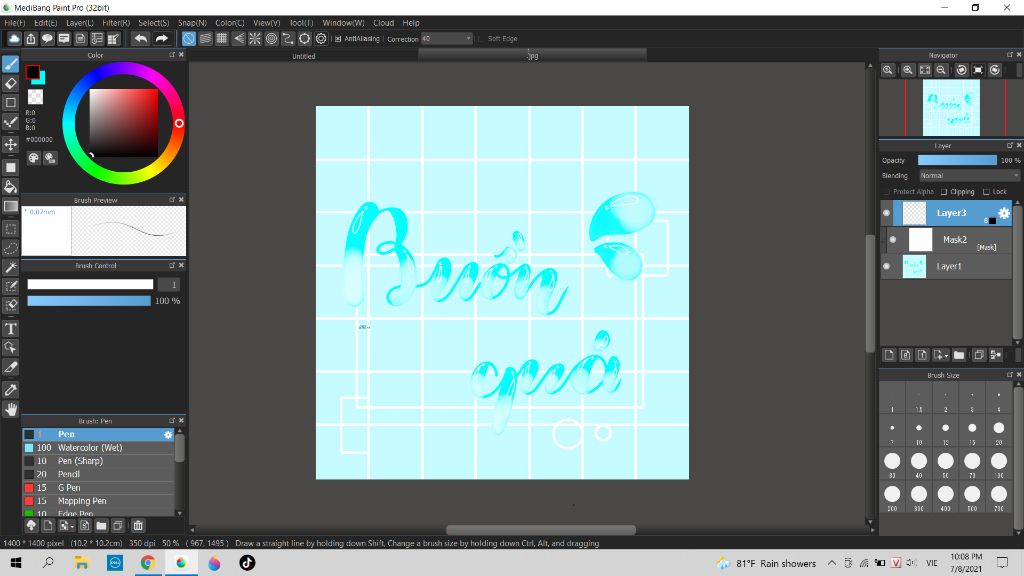Adjust the layer Opacity slider

(957, 160)
